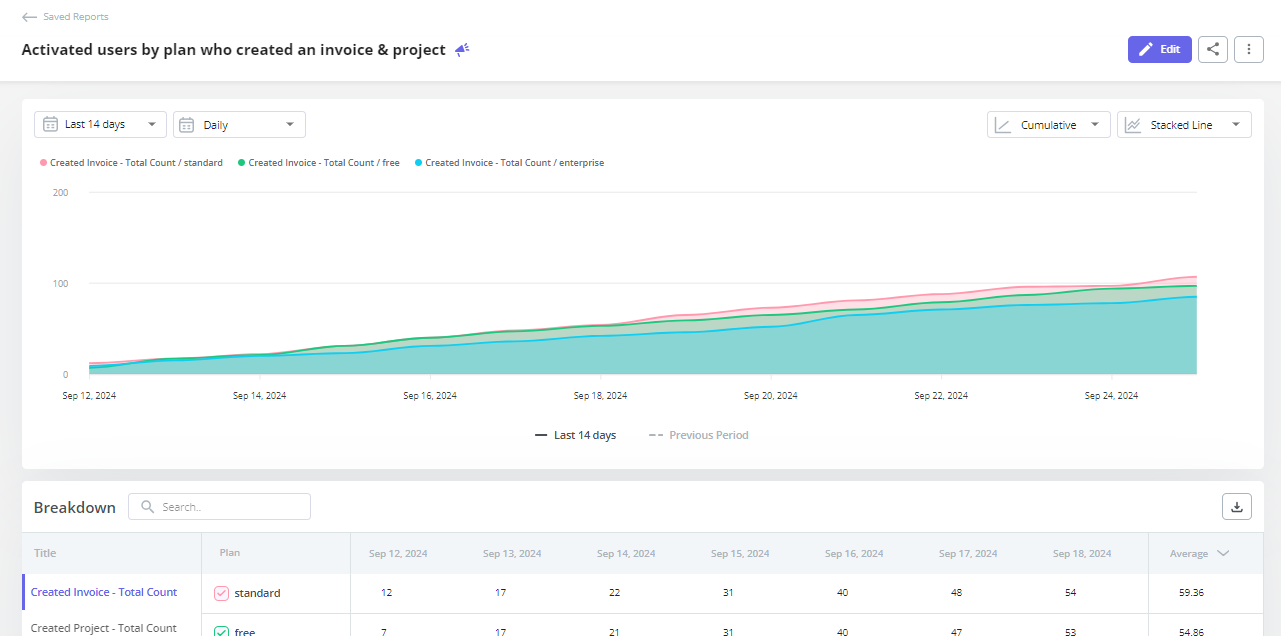Go to Saved Reports link

(x=76, y=17)
